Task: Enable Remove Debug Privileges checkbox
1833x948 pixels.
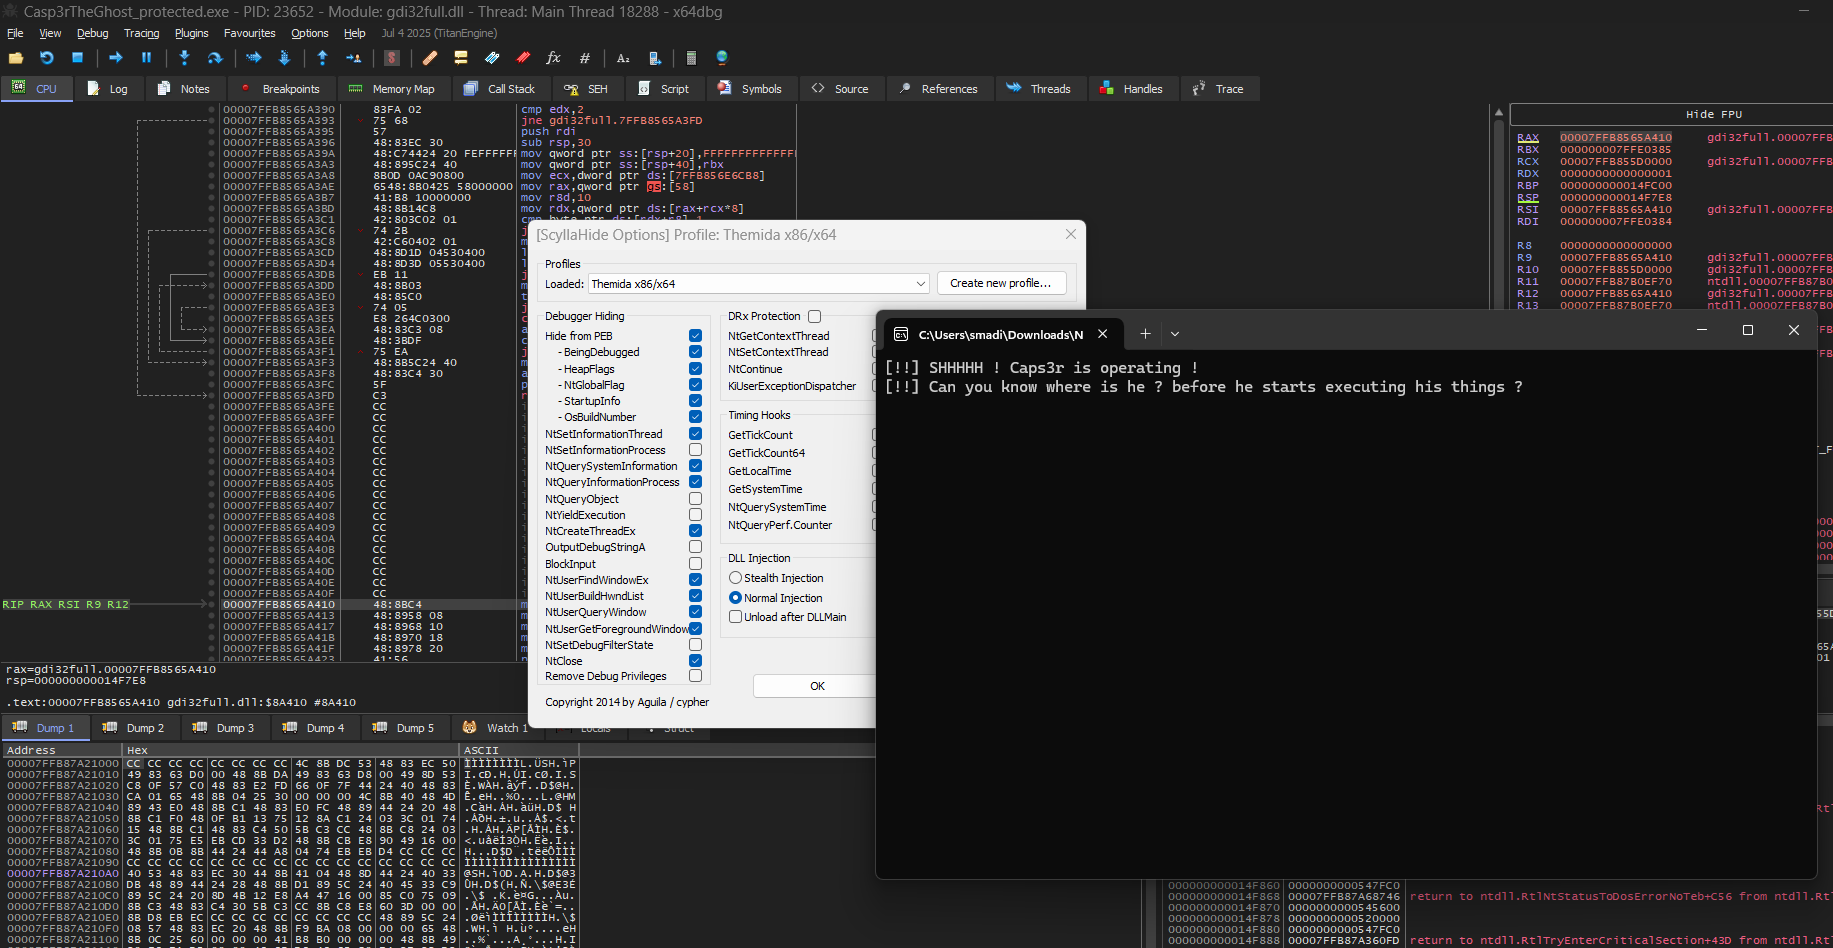Action: click(x=695, y=676)
